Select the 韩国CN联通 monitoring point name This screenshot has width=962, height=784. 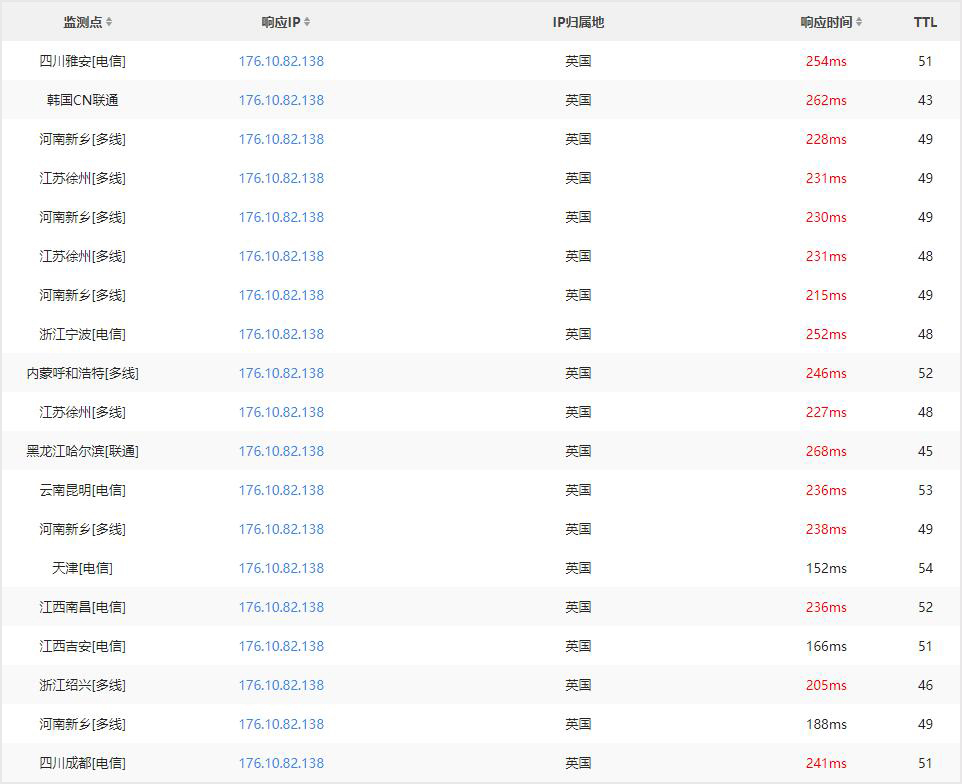tap(82, 100)
